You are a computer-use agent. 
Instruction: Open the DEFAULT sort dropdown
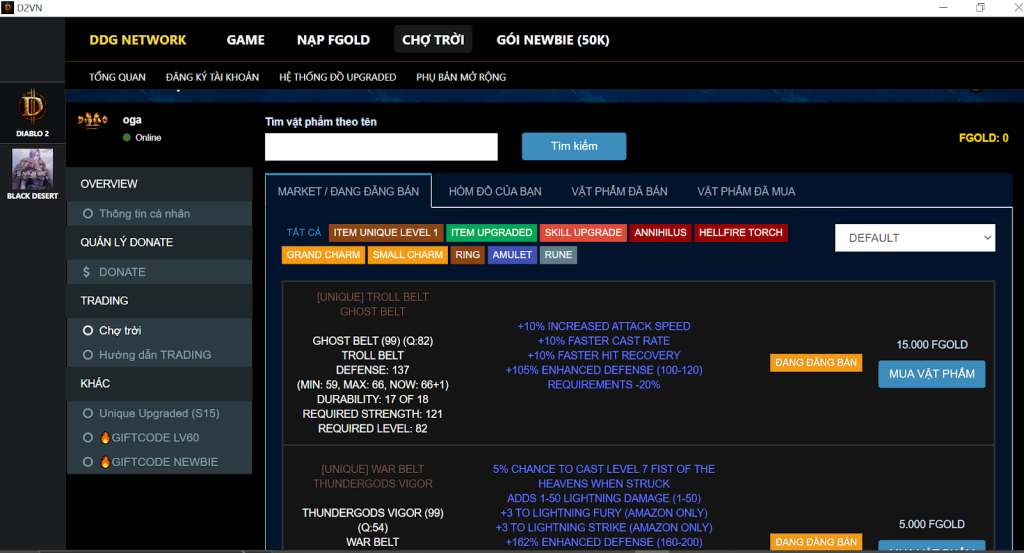coord(915,238)
